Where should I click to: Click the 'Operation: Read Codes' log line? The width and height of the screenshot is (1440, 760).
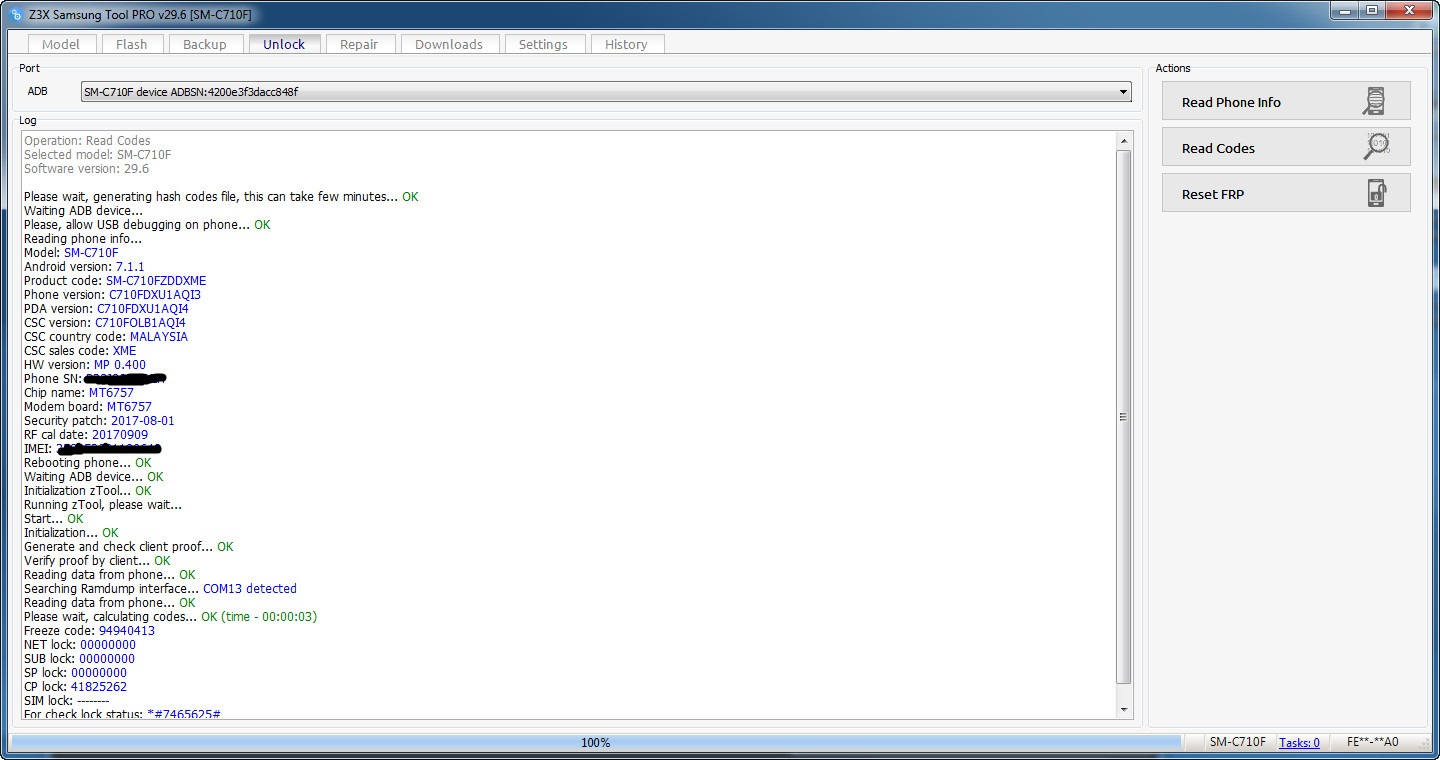[87, 141]
